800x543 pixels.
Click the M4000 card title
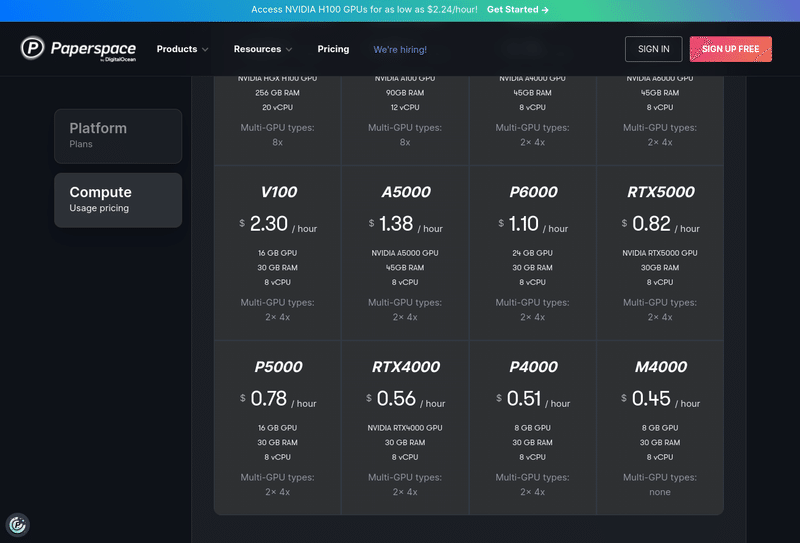[x=661, y=366]
